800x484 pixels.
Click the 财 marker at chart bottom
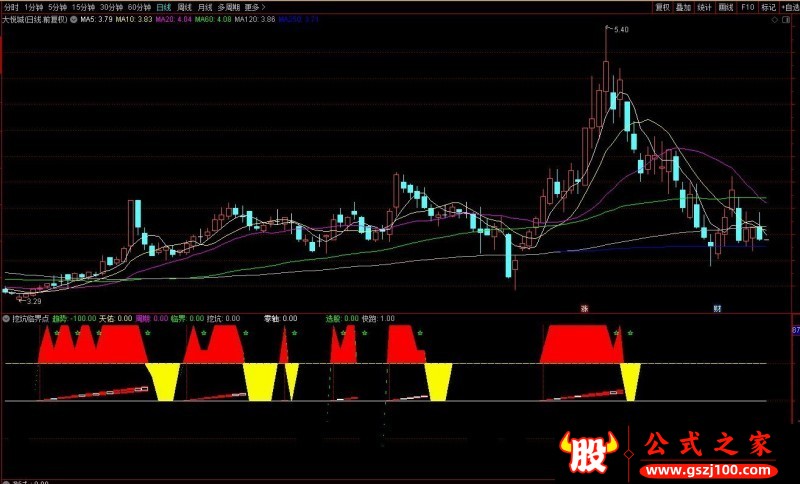717,309
